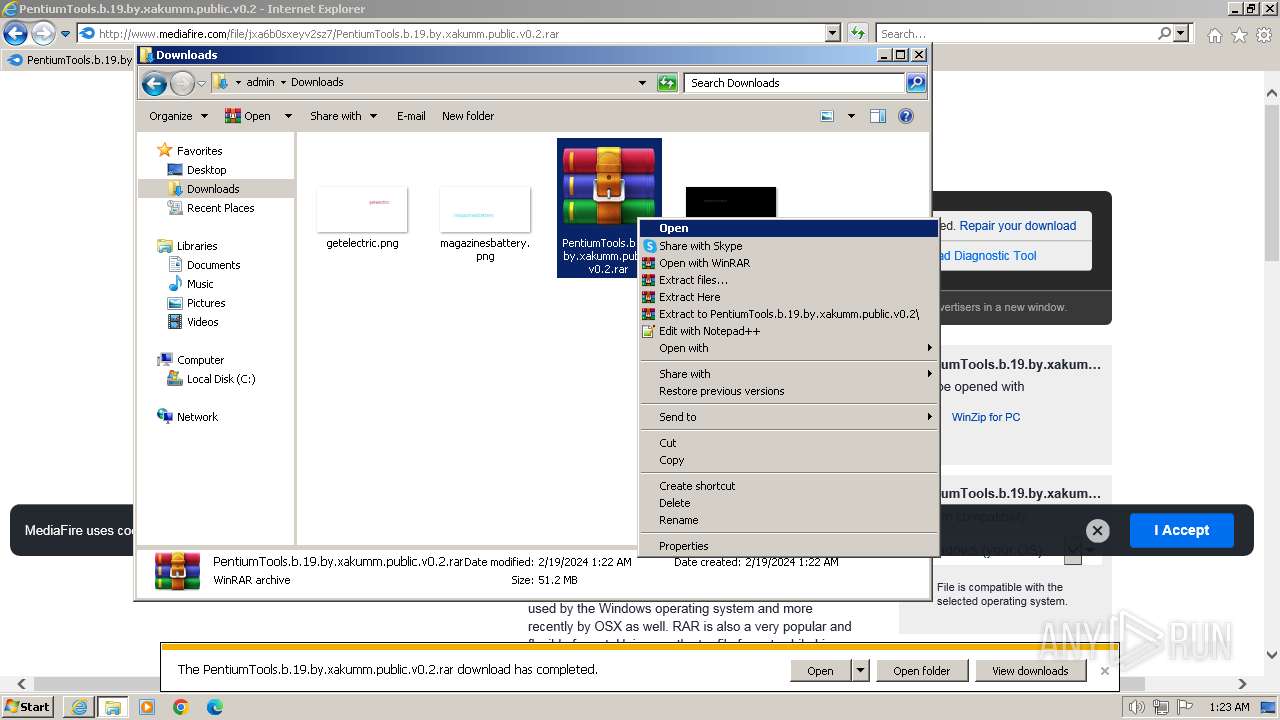The image size is (1280, 720).
Task: Open the Explorer toolbar Share with dropdown
Action: [x=343, y=116]
